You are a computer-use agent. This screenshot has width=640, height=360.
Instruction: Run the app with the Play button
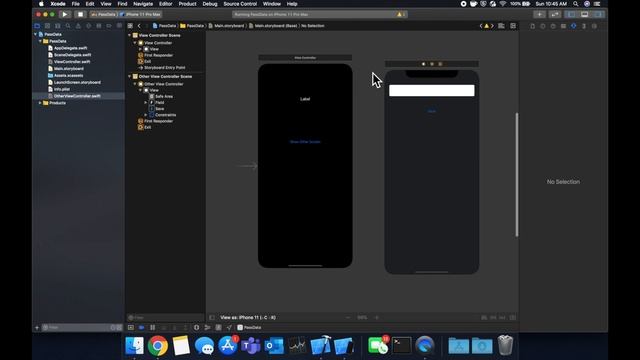click(x=65, y=14)
